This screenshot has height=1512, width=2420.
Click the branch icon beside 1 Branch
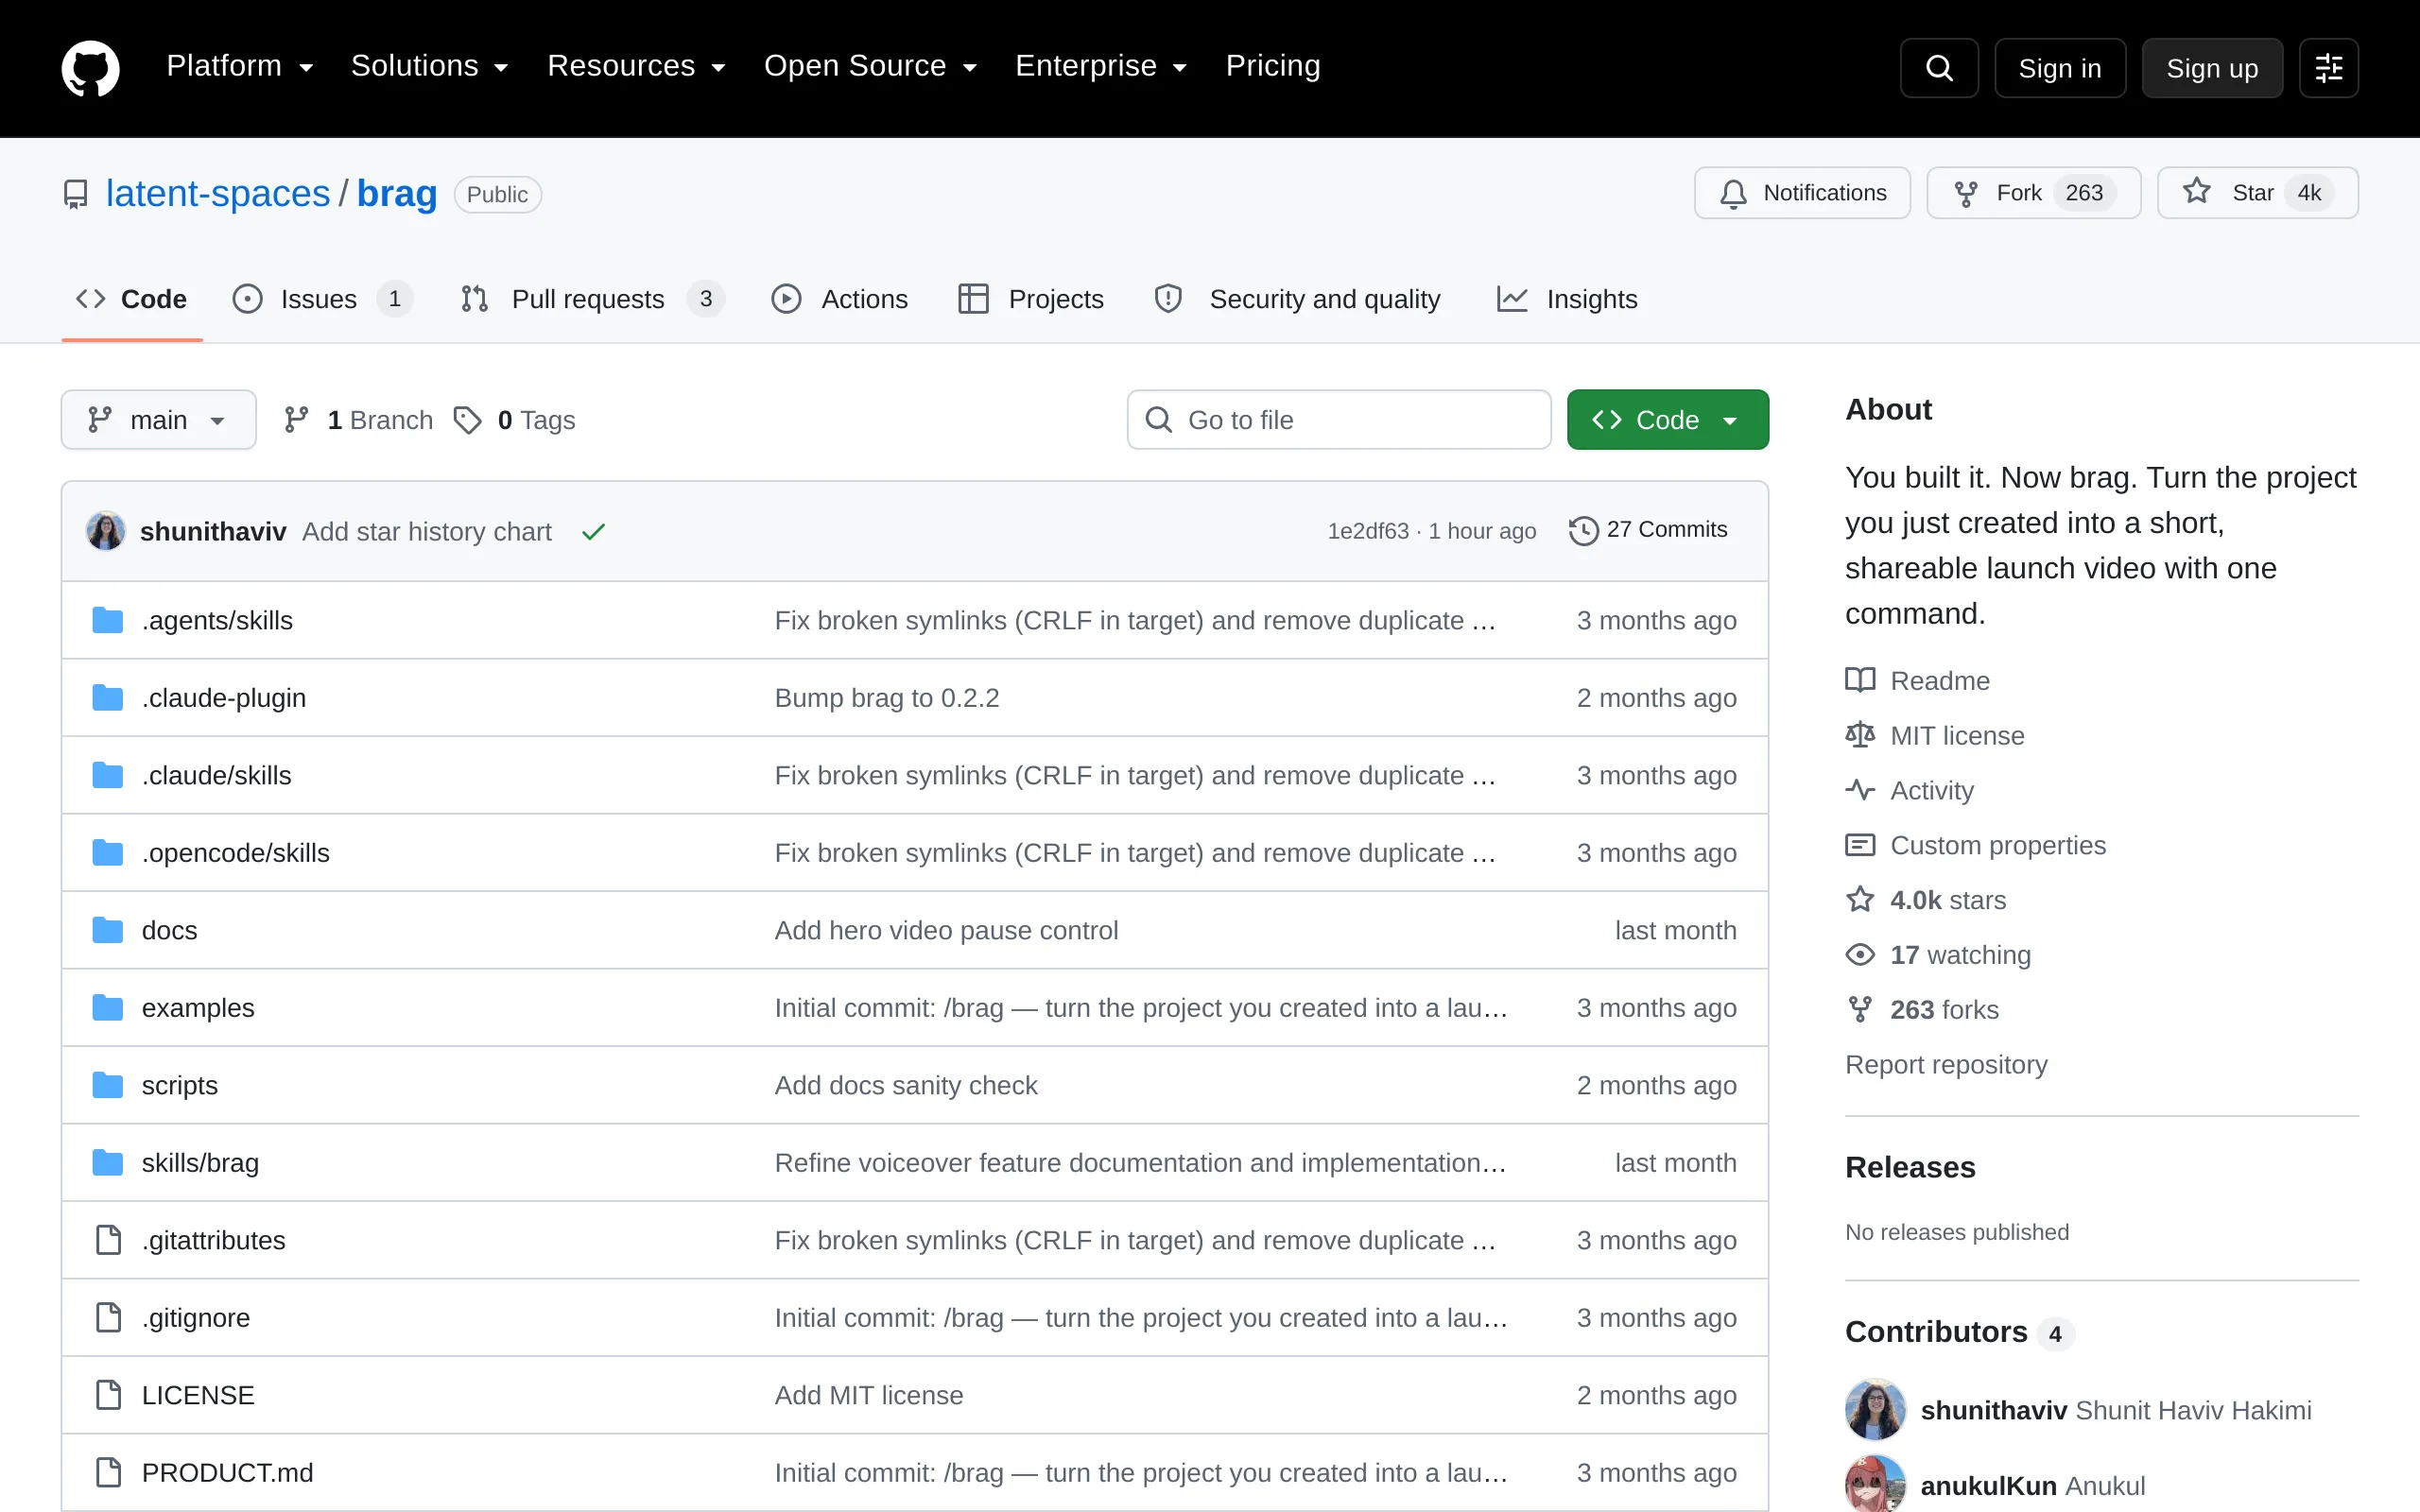click(296, 420)
